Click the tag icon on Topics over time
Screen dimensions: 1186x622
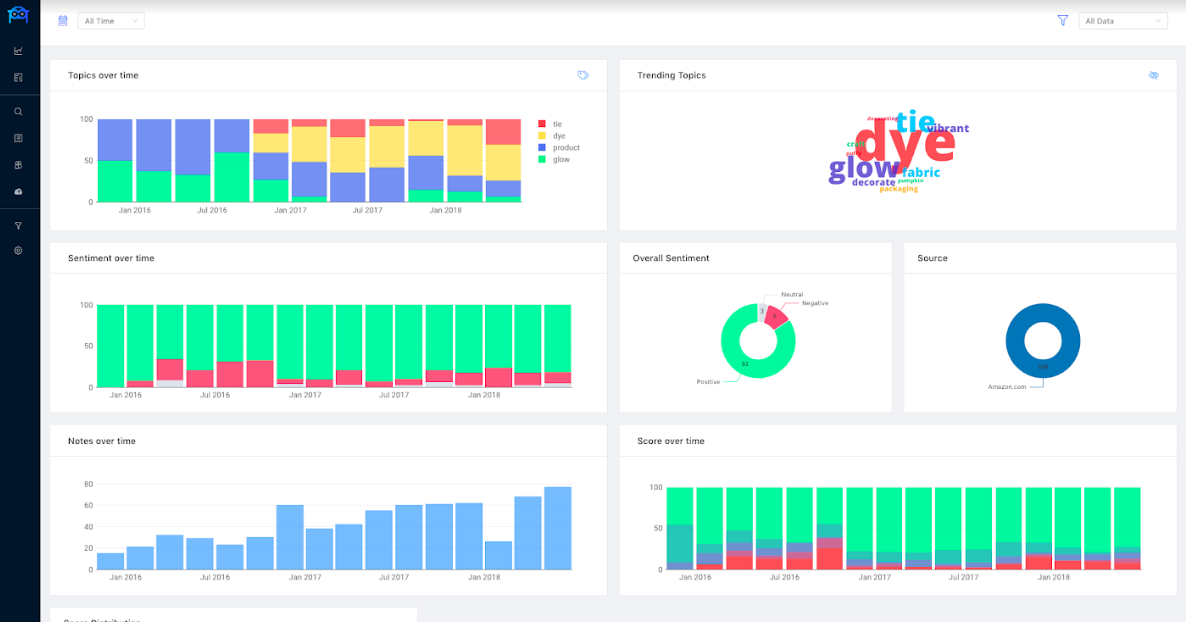pos(583,75)
